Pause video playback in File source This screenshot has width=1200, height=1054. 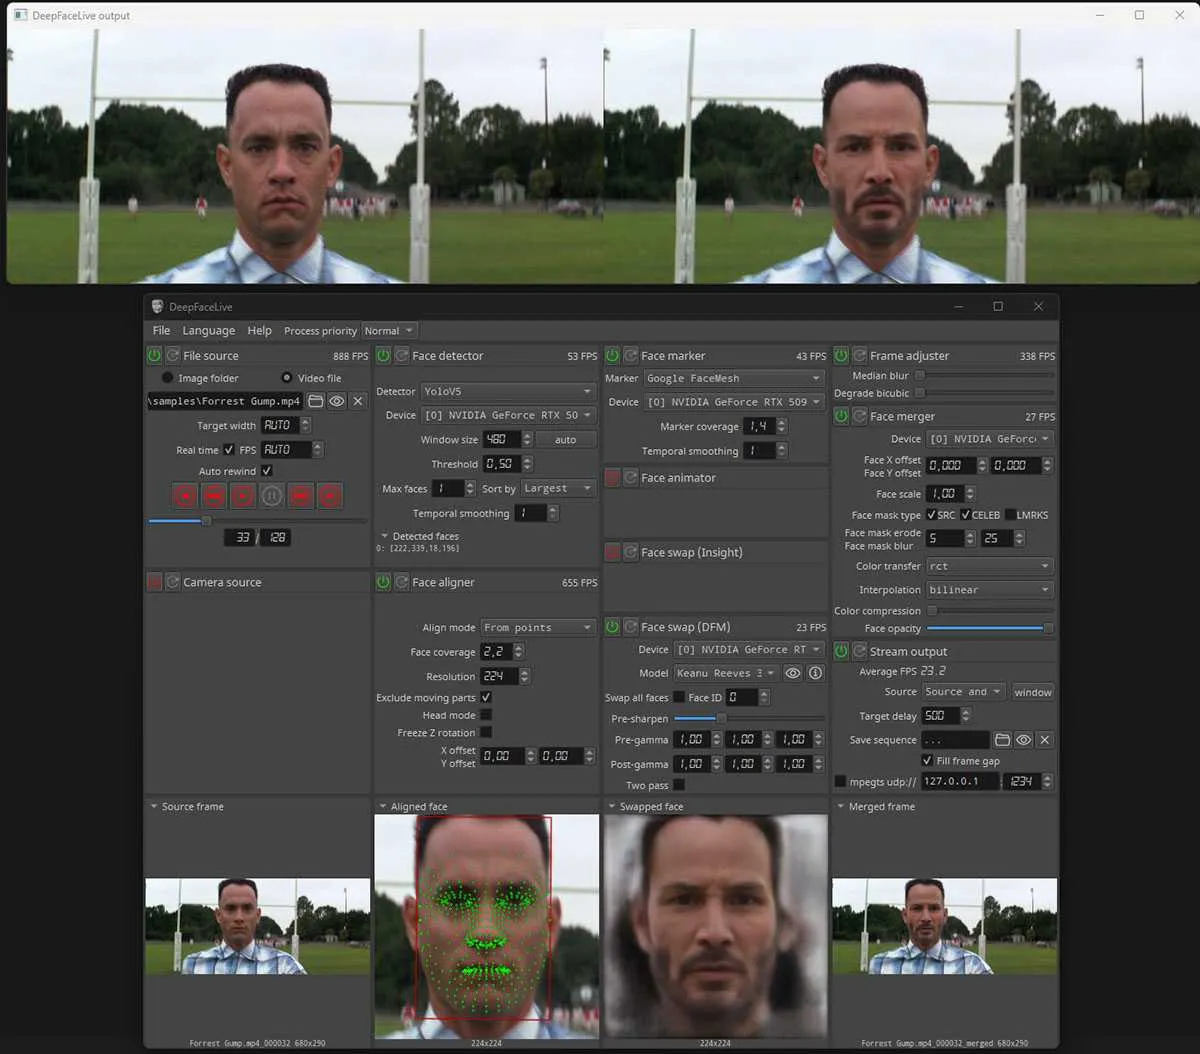pyautogui.click(x=272, y=495)
